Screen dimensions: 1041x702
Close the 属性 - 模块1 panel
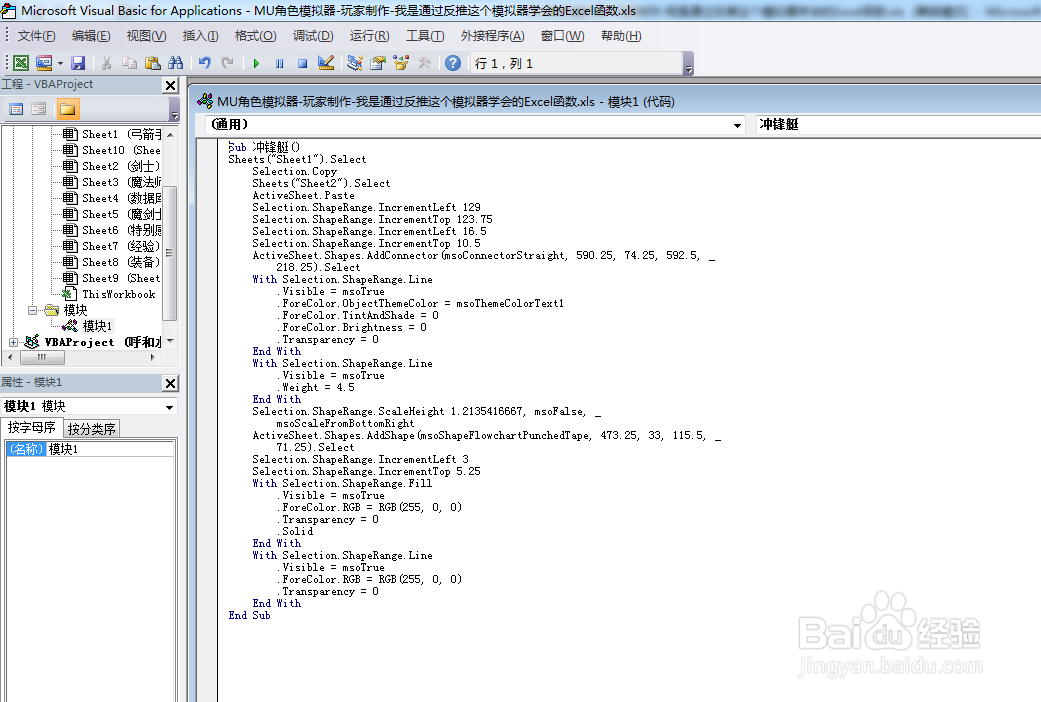[x=171, y=383]
